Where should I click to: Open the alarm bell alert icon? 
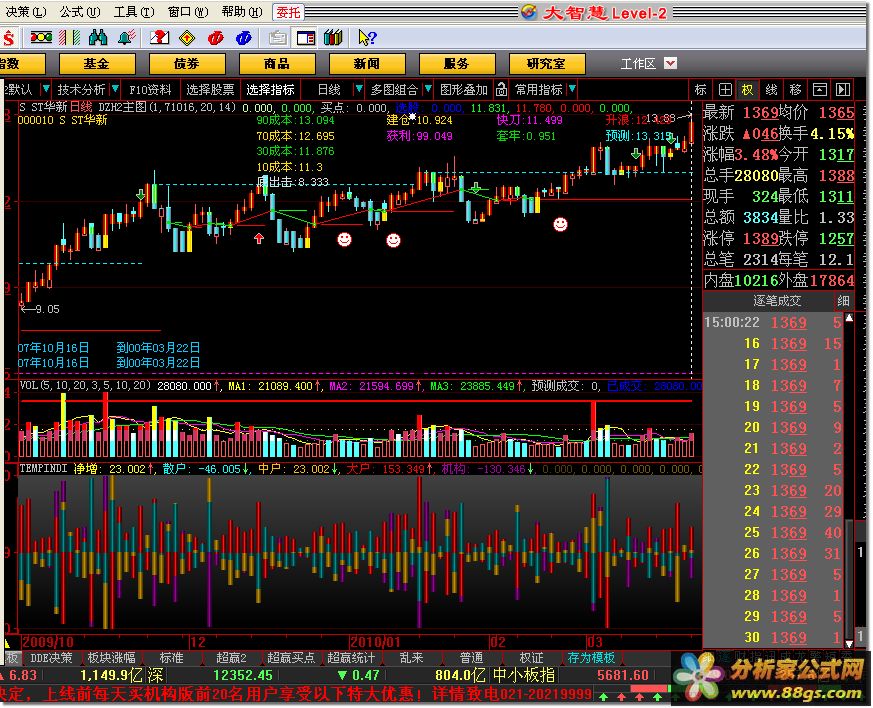coord(127,38)
